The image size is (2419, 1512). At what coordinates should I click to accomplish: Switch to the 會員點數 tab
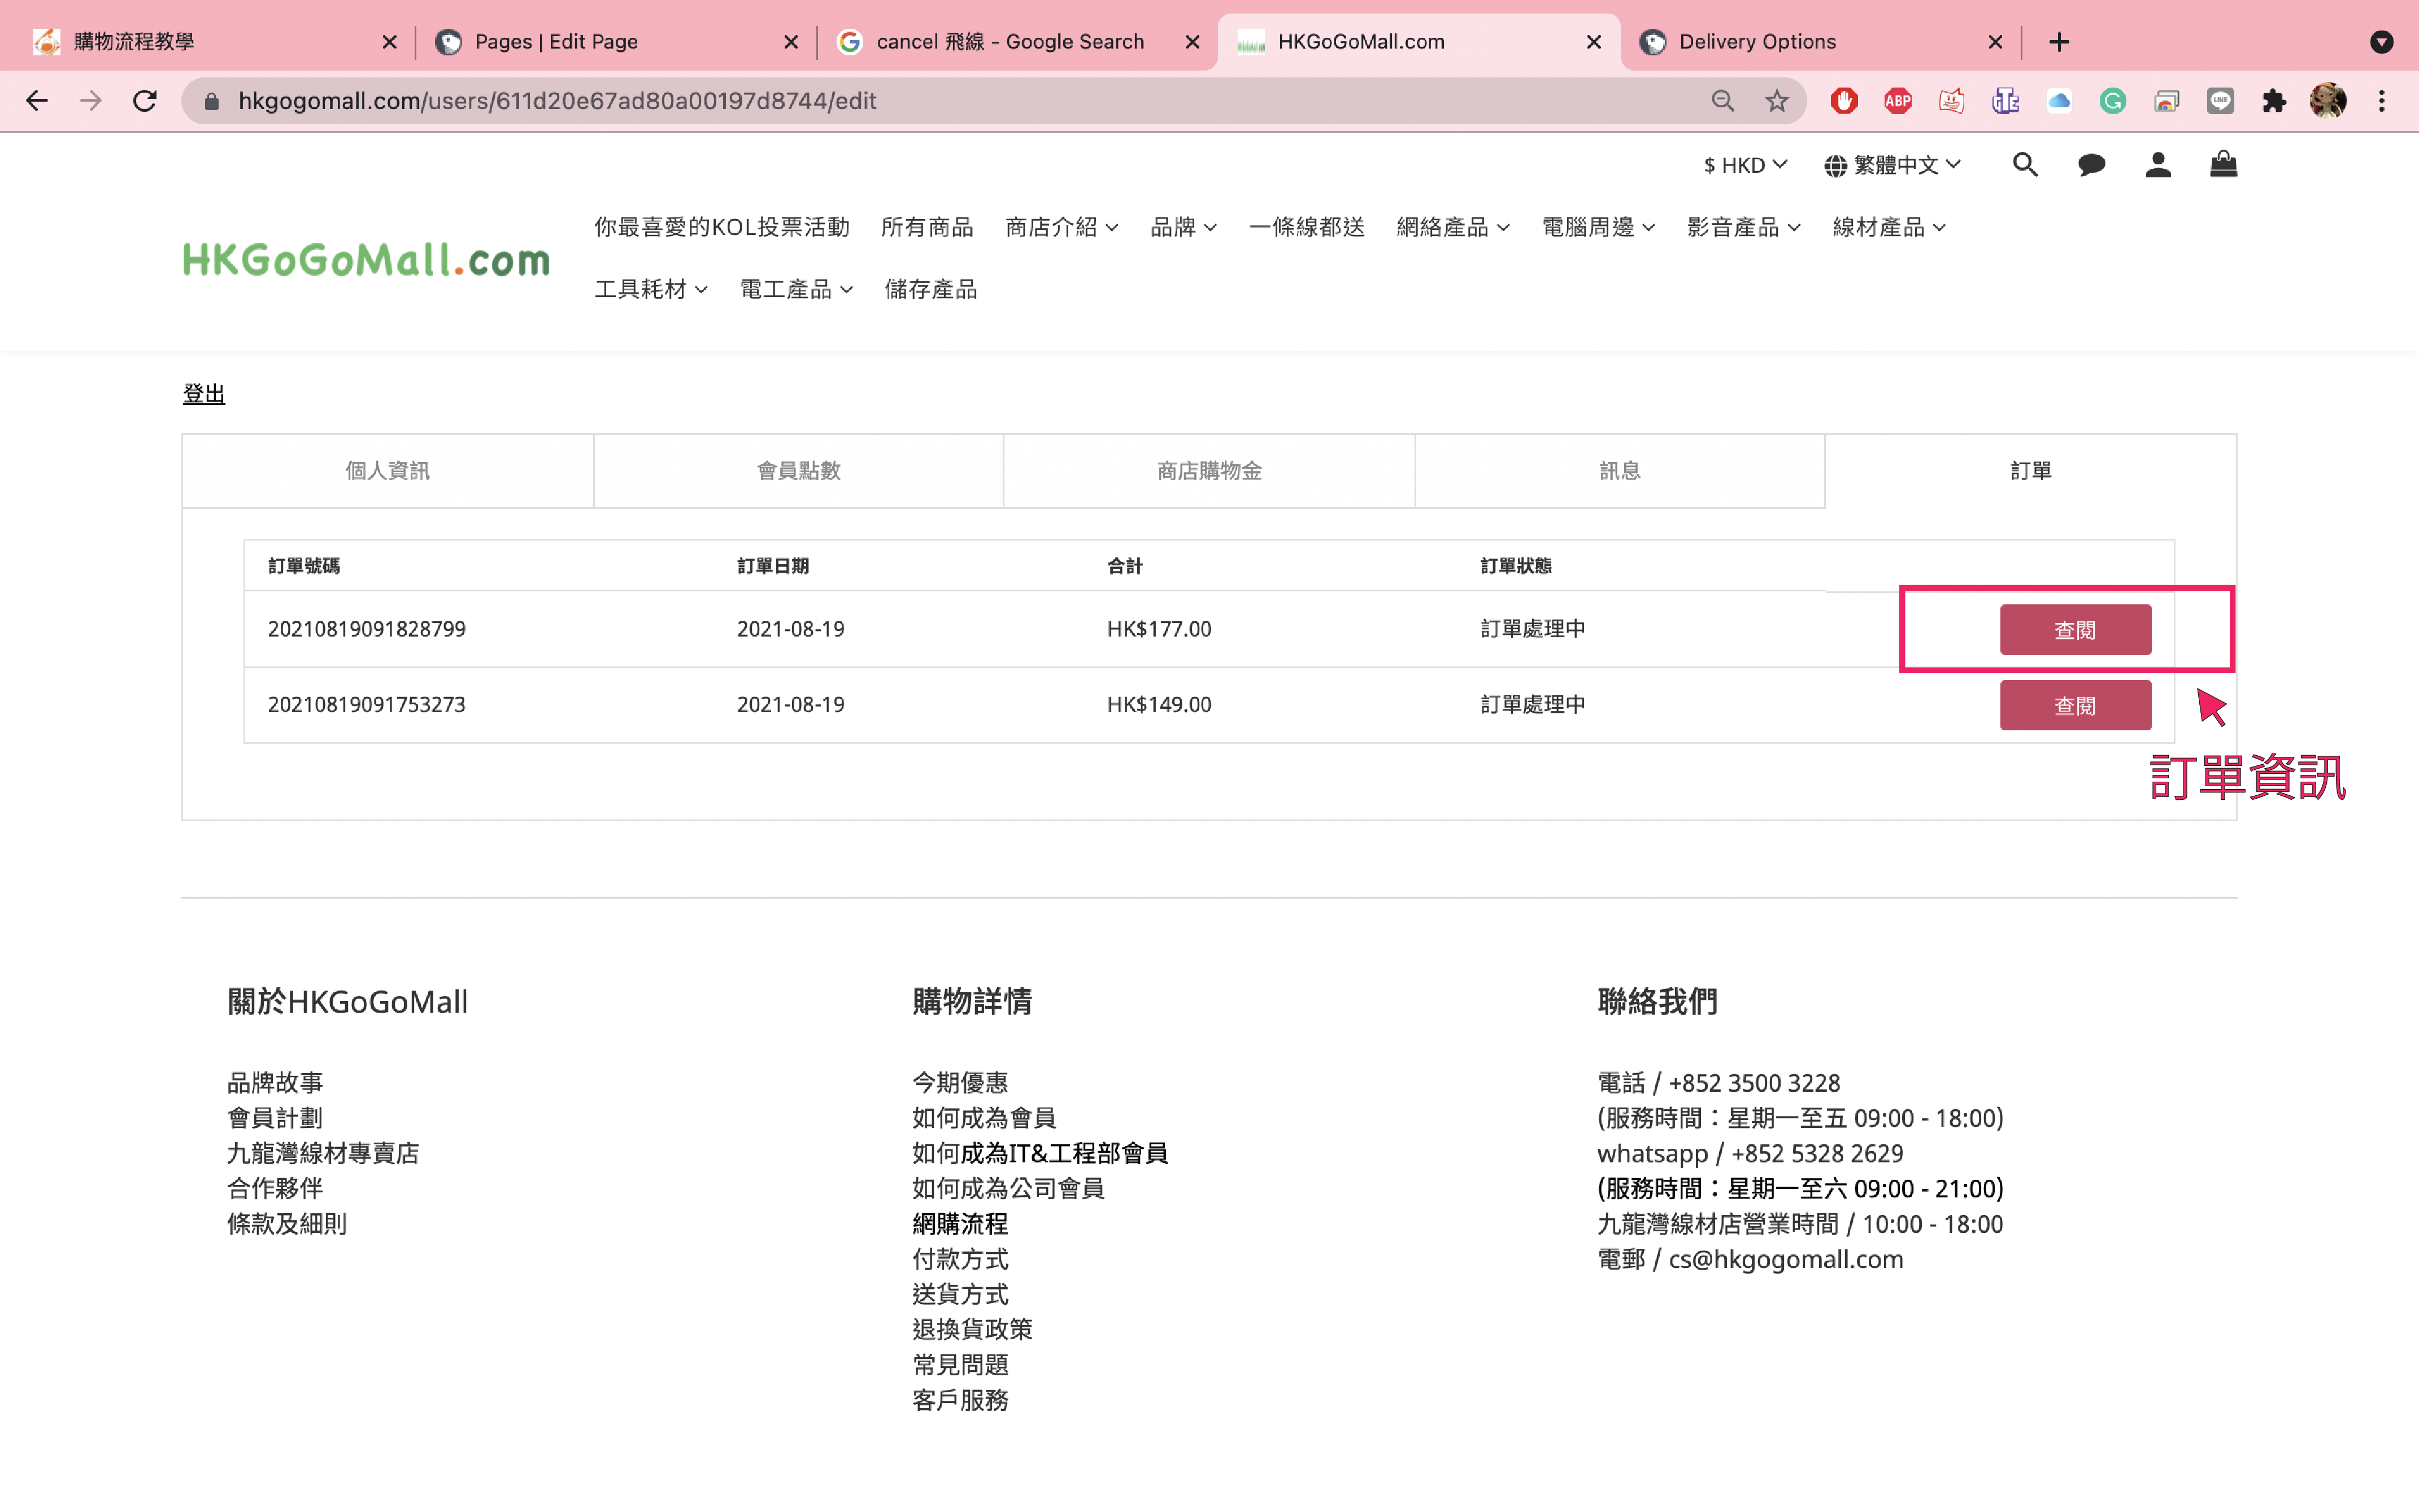(798, 471)
